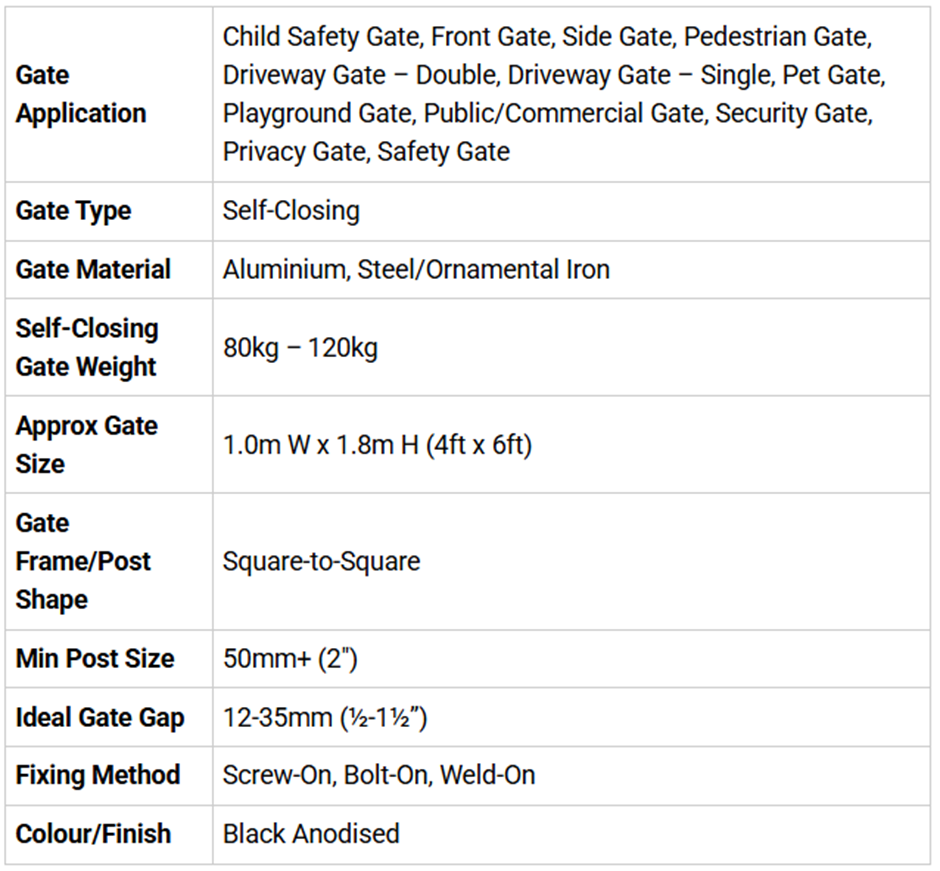This screenshot has width=940, height=871.
Task: Click the Self-Closing Gate Weight label
Action: (87, 347)
